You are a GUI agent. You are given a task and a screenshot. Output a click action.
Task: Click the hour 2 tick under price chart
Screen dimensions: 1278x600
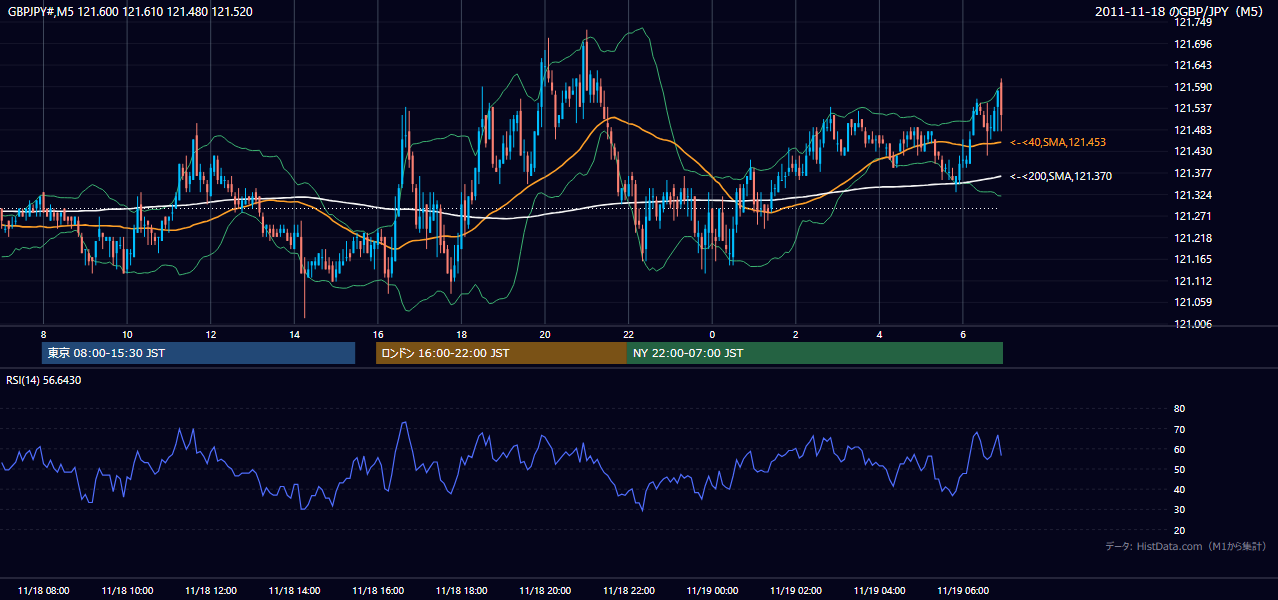click(x=796, y=333)
